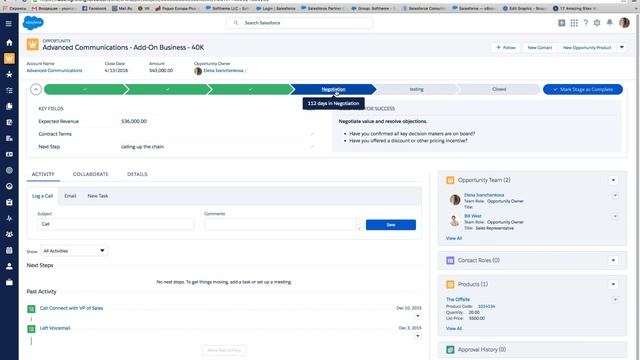Open the user profile avatar in header
The width and height of the screenshot is (640, 360).
coord(624,23)
